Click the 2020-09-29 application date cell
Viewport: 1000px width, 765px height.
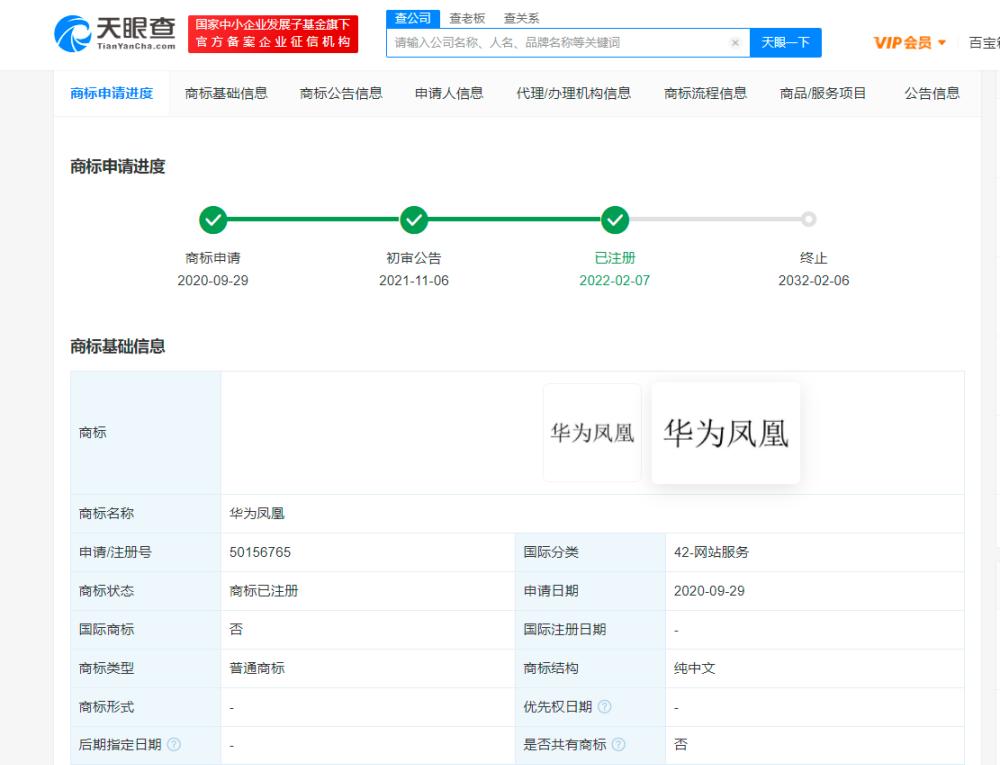[x=709, y=591]
